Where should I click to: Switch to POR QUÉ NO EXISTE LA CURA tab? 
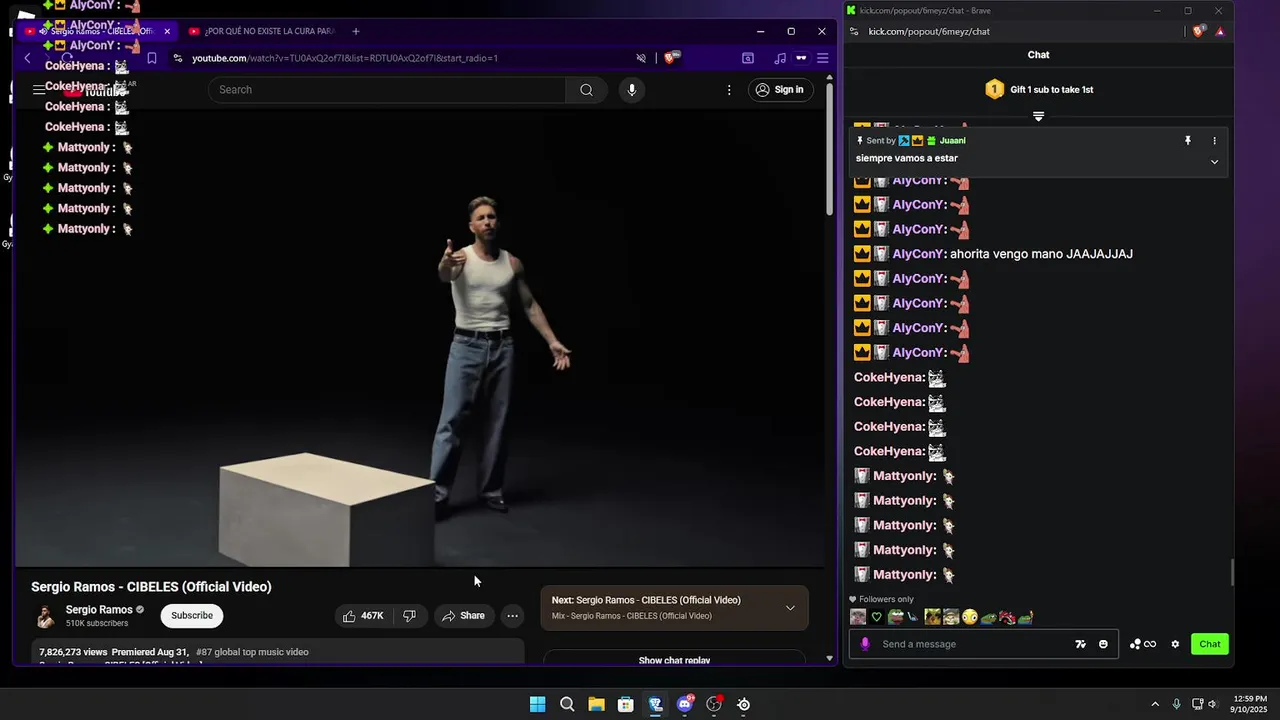(264, 31)
